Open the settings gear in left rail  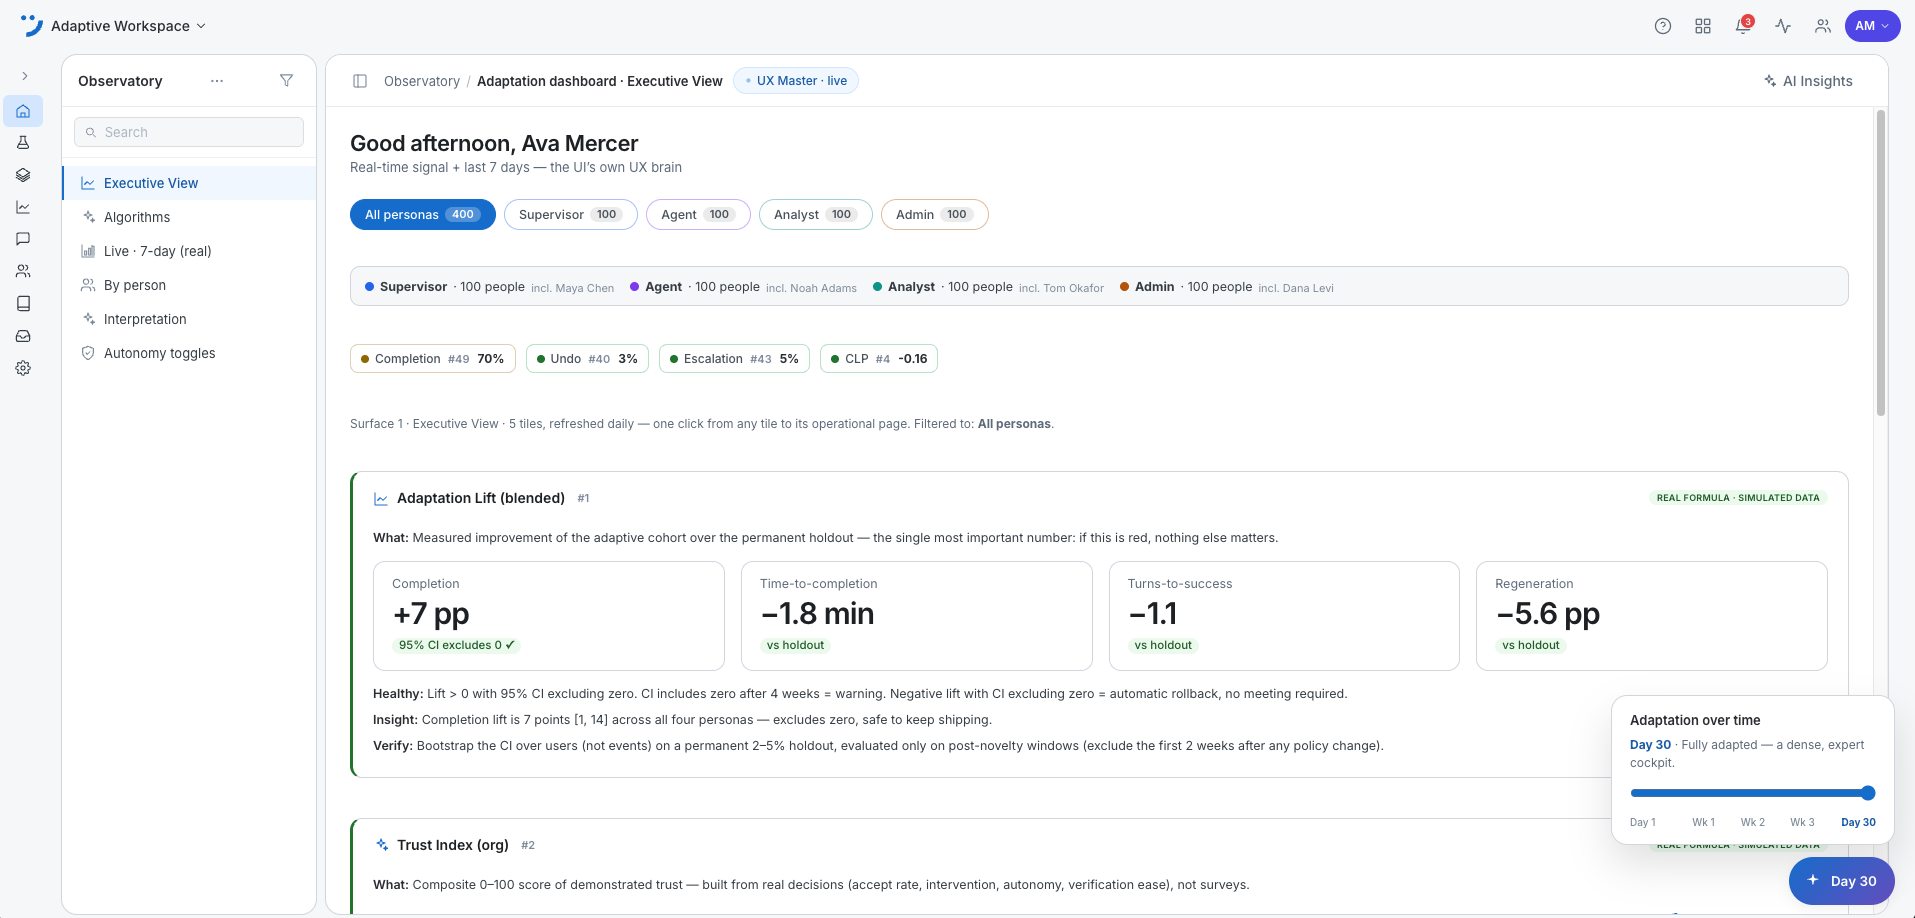click(23, 368)
